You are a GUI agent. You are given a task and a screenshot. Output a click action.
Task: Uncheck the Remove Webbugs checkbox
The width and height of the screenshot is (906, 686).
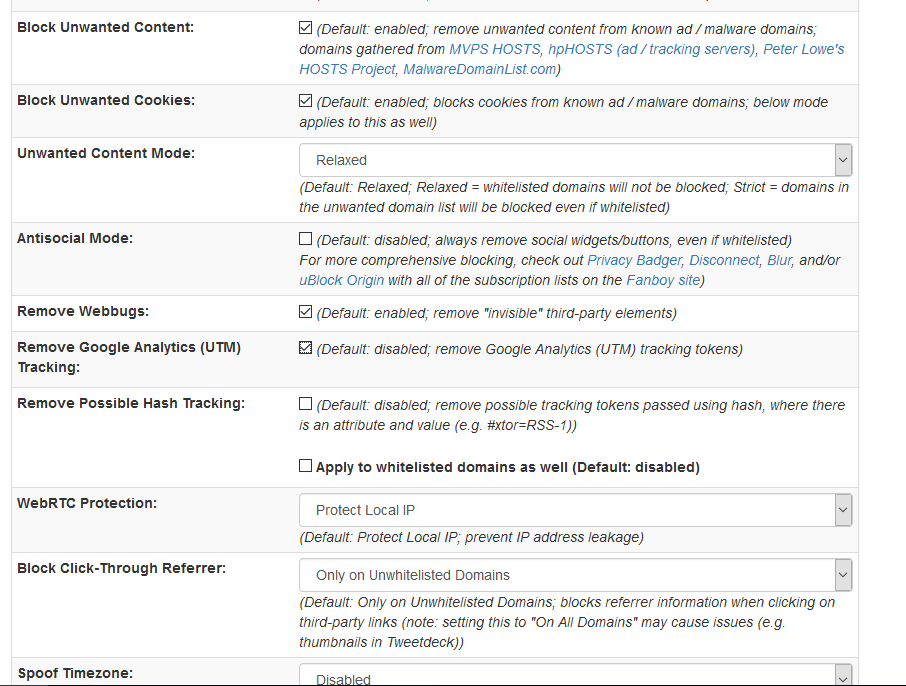click(x=306, y=312)
